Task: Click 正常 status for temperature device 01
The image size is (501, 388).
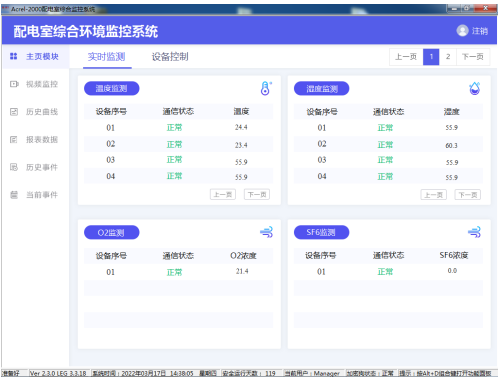Action: tap(174, 127)
